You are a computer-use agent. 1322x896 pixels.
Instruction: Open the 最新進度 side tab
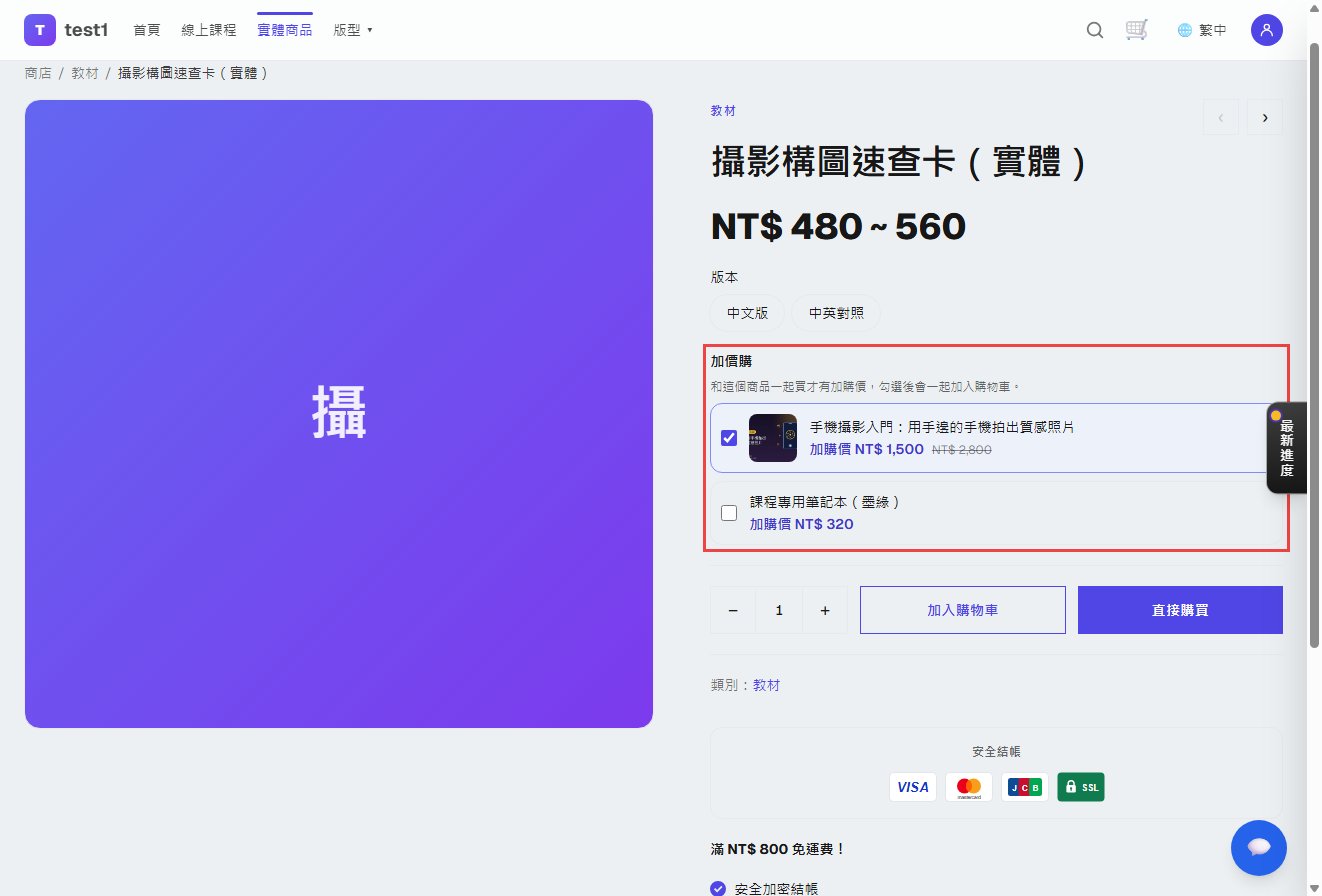tap(1286, 448)
